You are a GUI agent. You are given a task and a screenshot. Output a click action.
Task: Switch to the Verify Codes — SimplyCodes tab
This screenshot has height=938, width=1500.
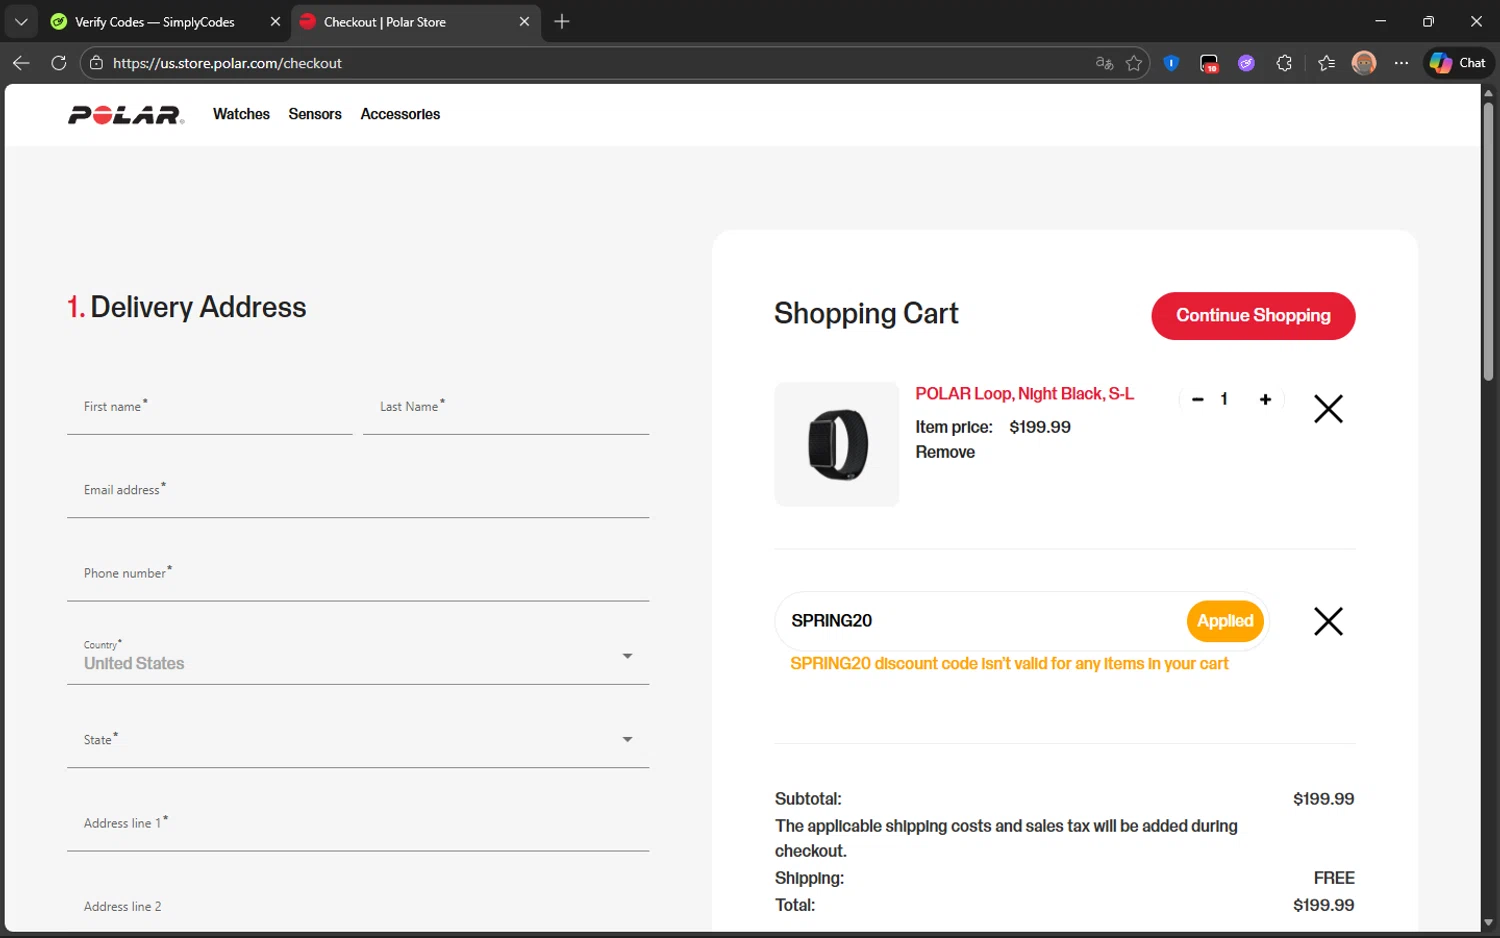coord(155,21)
